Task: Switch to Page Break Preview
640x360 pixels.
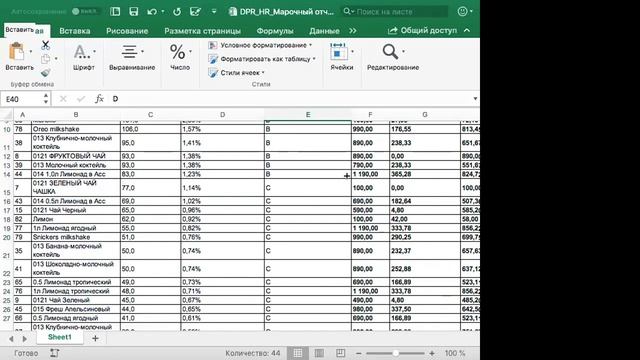Action: tap(340, 353)
